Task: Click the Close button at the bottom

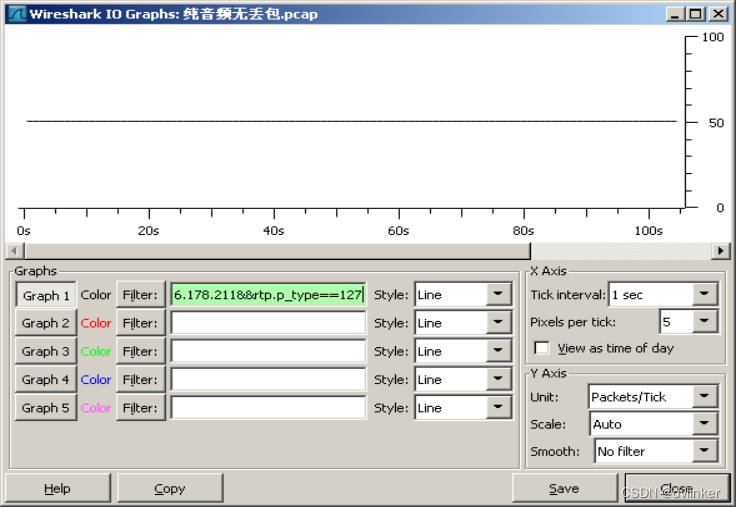Action: click(677, 488)
